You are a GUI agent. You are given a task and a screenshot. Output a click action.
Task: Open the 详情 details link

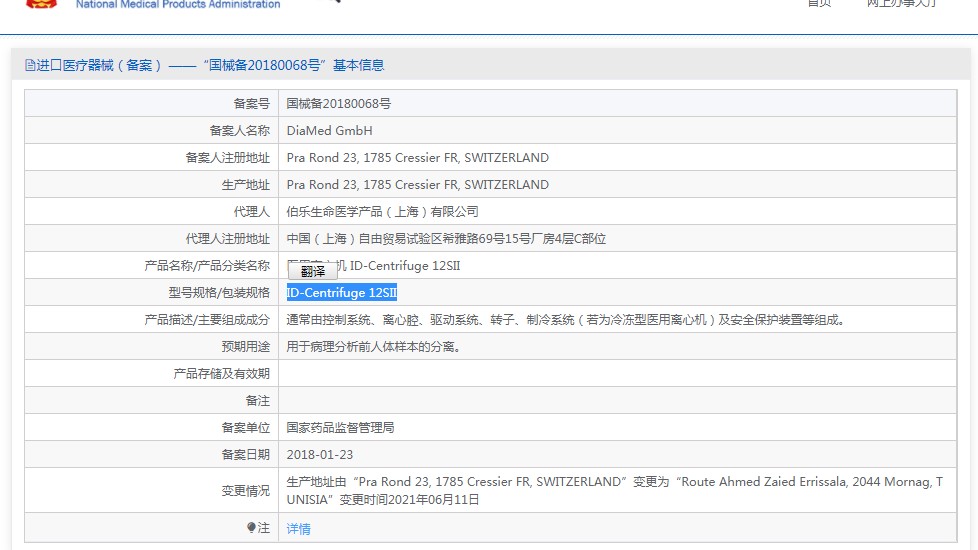pyautogui.click(x=298, y=529)
